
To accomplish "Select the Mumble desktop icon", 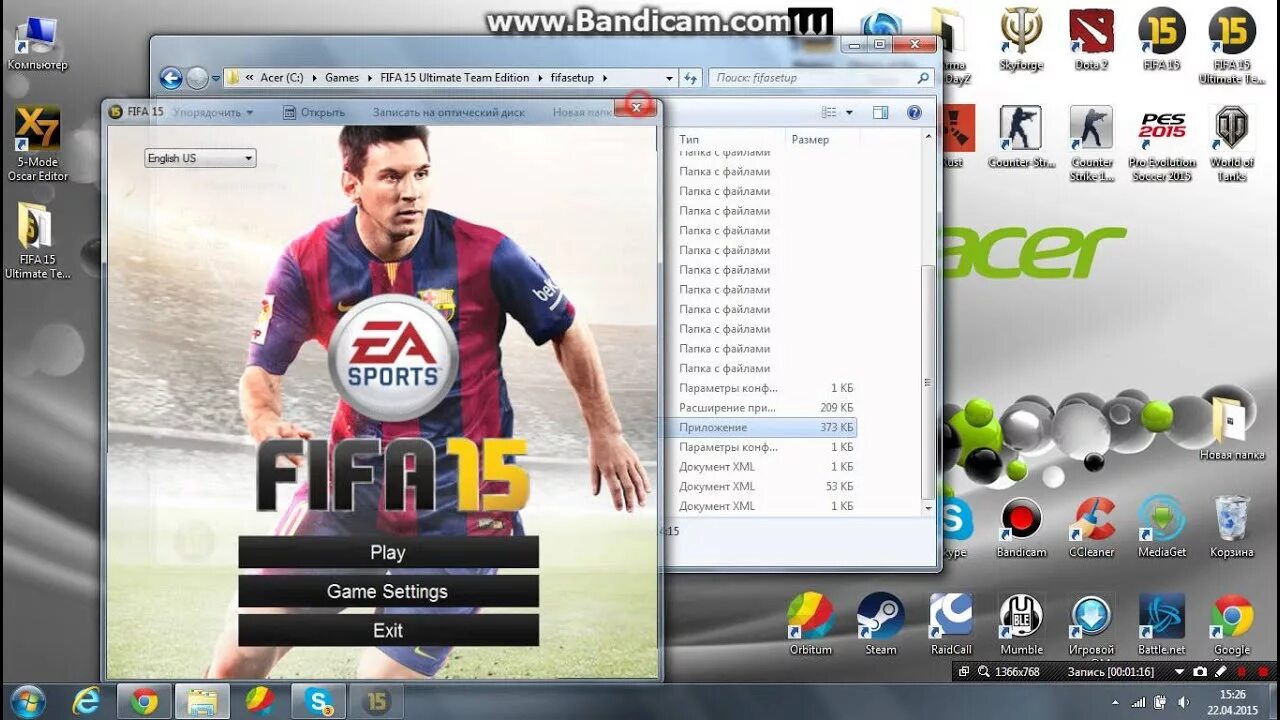I will point(1021,625).
